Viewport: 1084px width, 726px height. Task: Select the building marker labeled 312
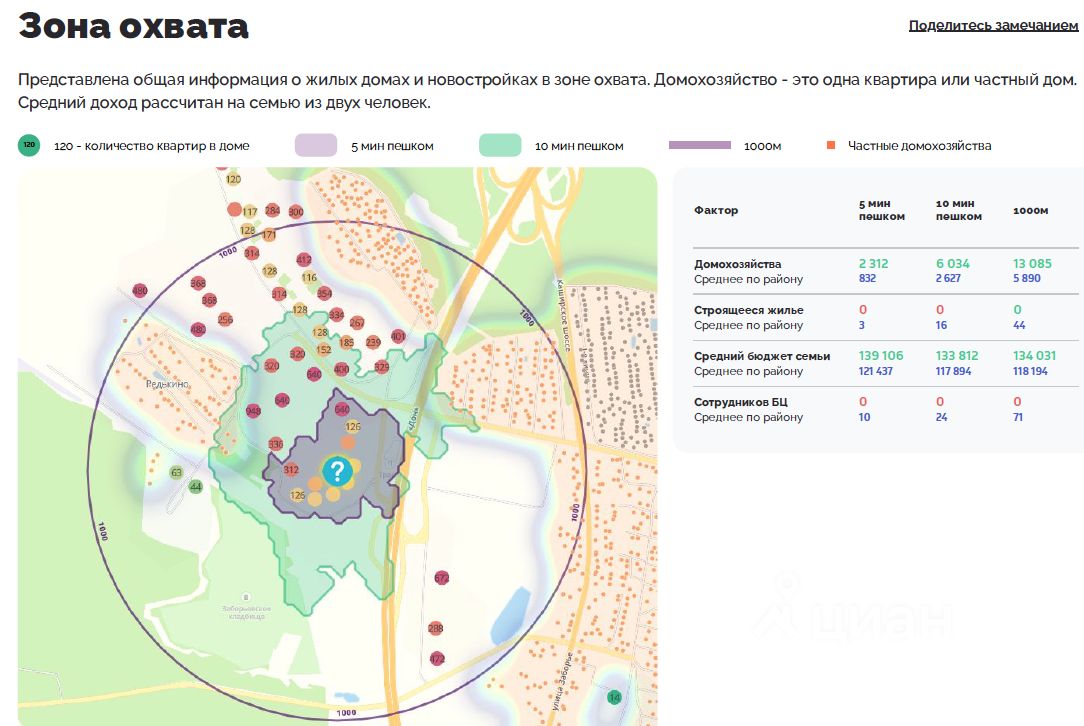click(291, 469)
